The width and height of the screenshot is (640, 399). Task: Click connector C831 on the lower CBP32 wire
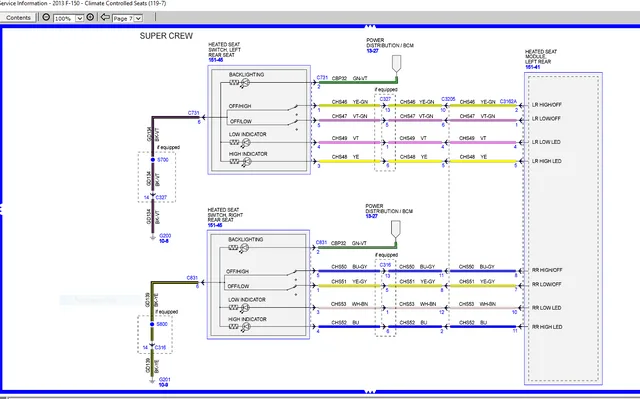click(322, 242)
